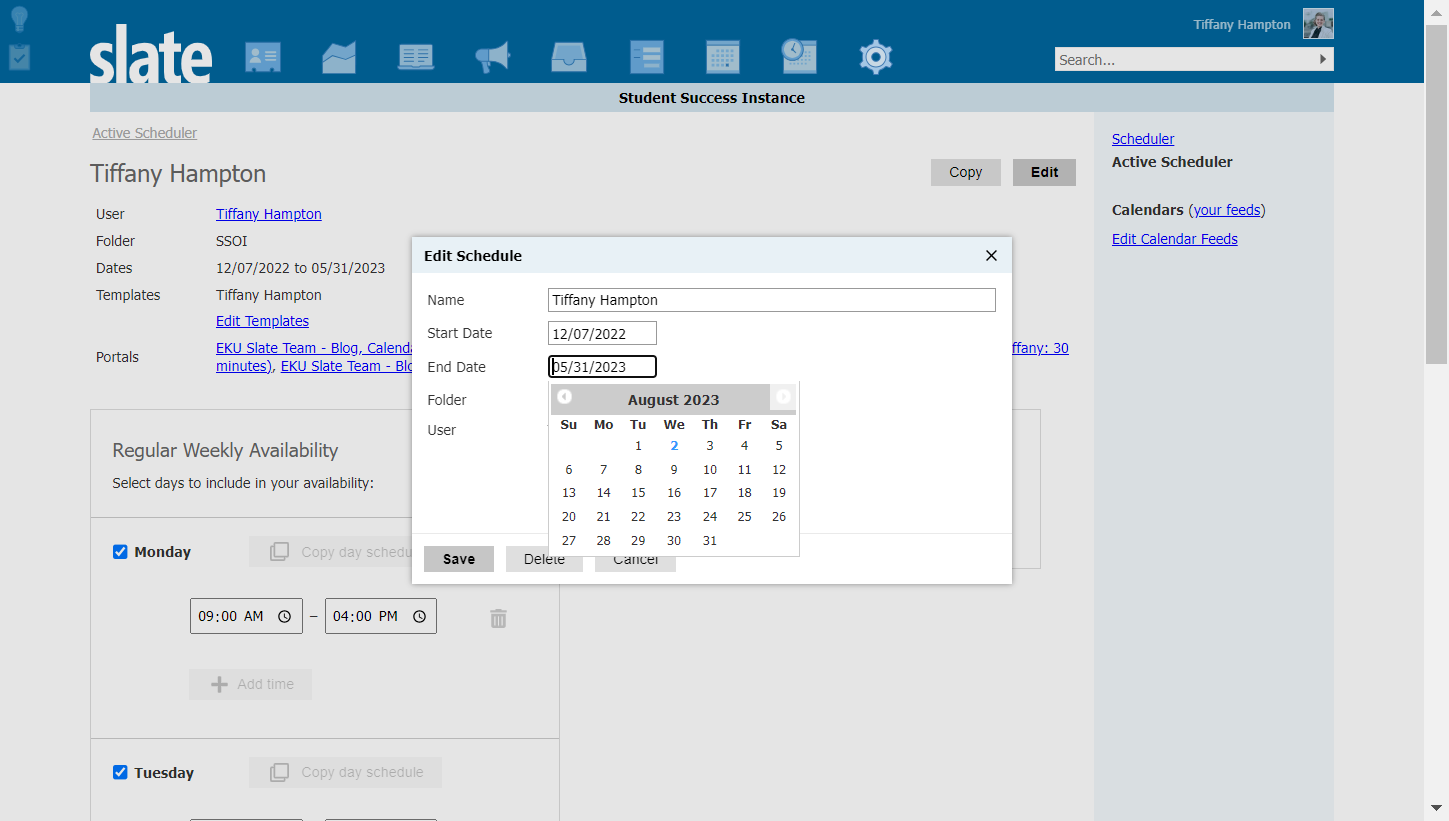
Task: Open the Database gear icon
Action: pos(876,57)
